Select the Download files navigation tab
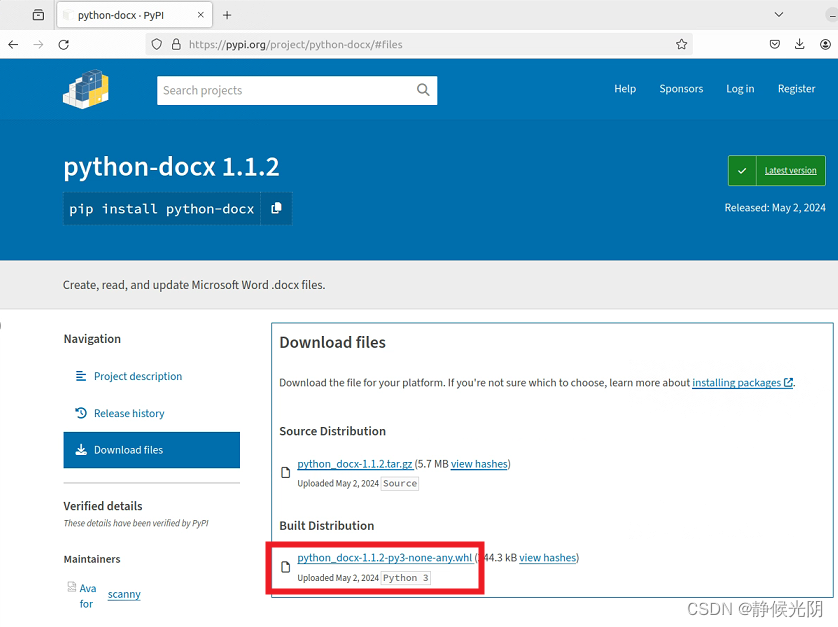Image resolution: width=838 pixels, height=627 pixels. 152,450
